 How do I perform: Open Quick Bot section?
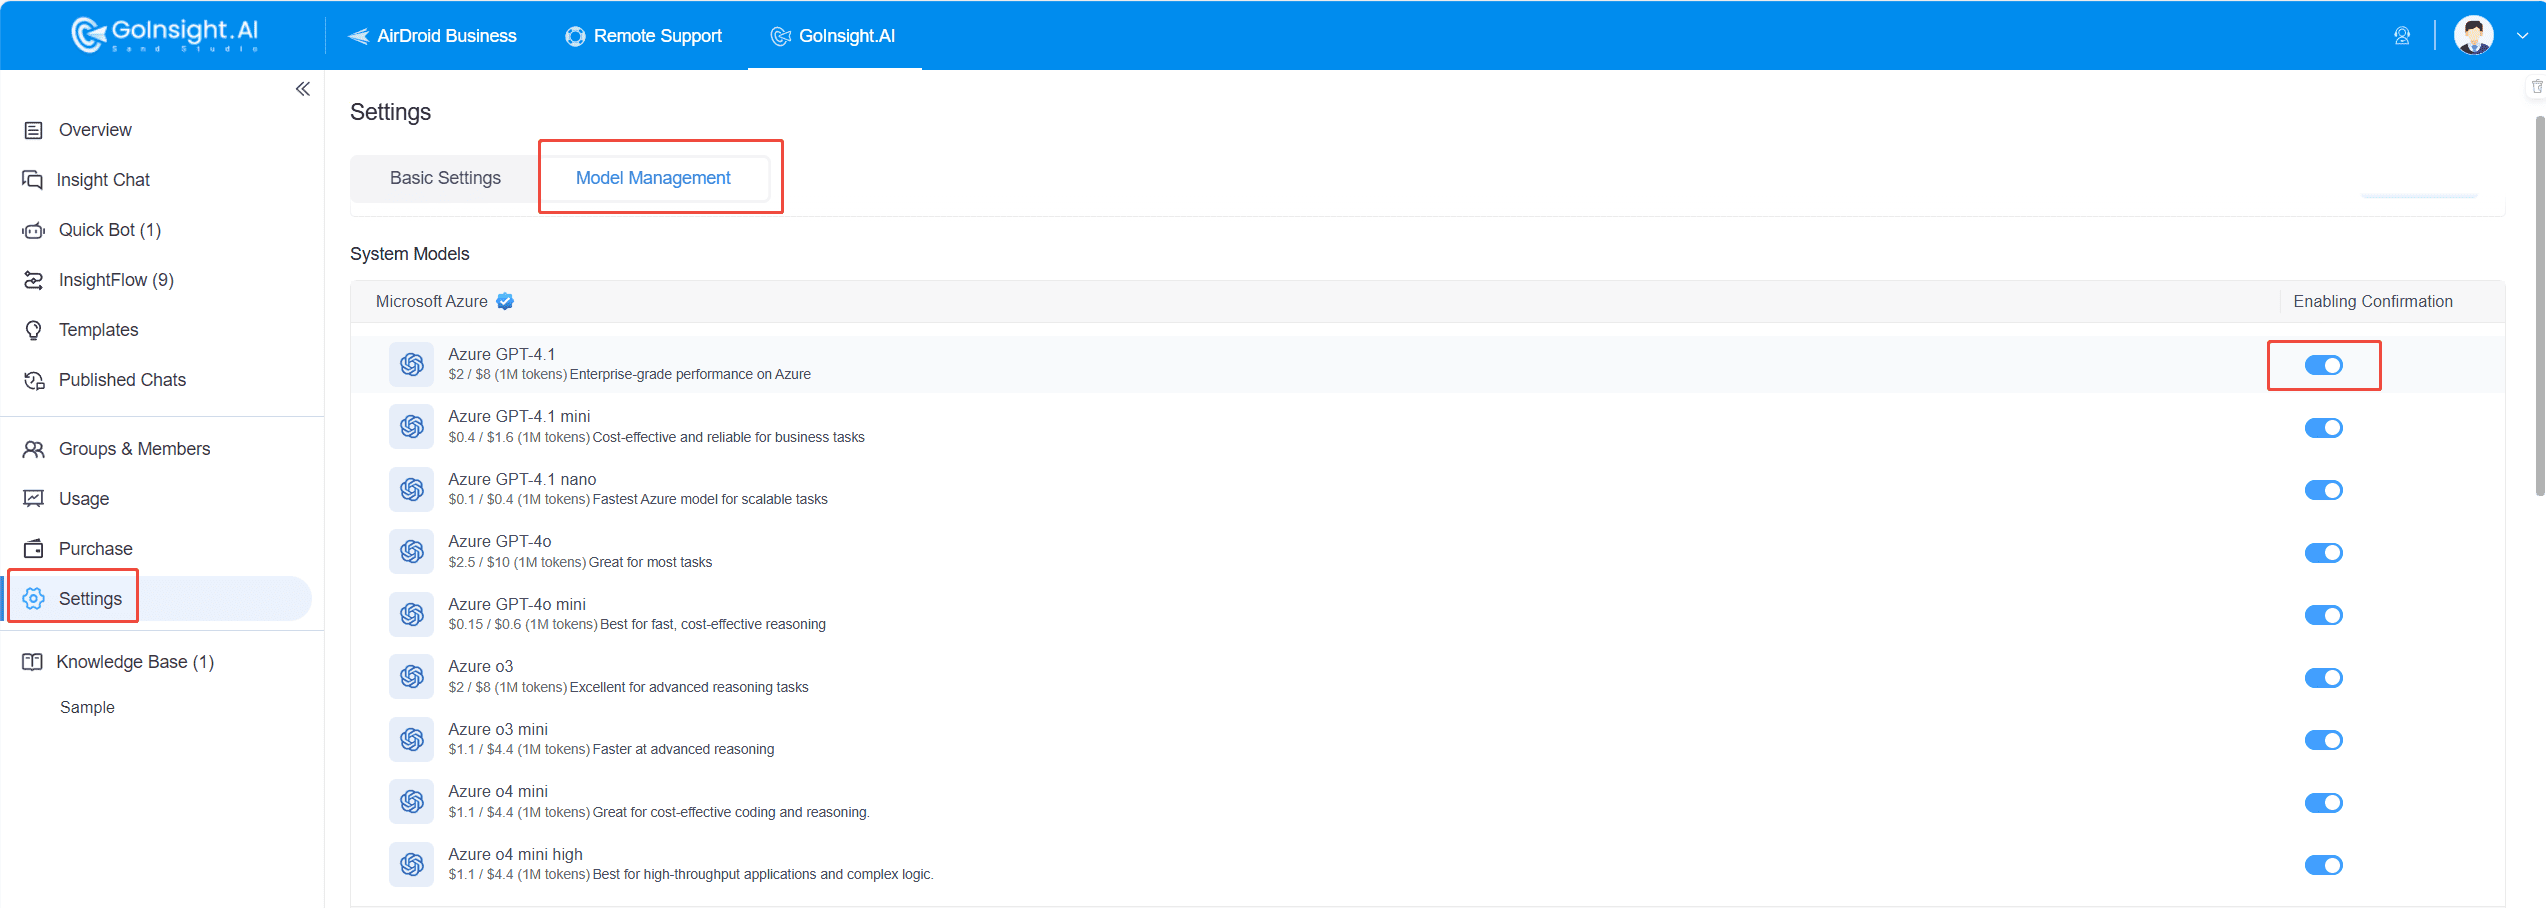tap(109, 230)
